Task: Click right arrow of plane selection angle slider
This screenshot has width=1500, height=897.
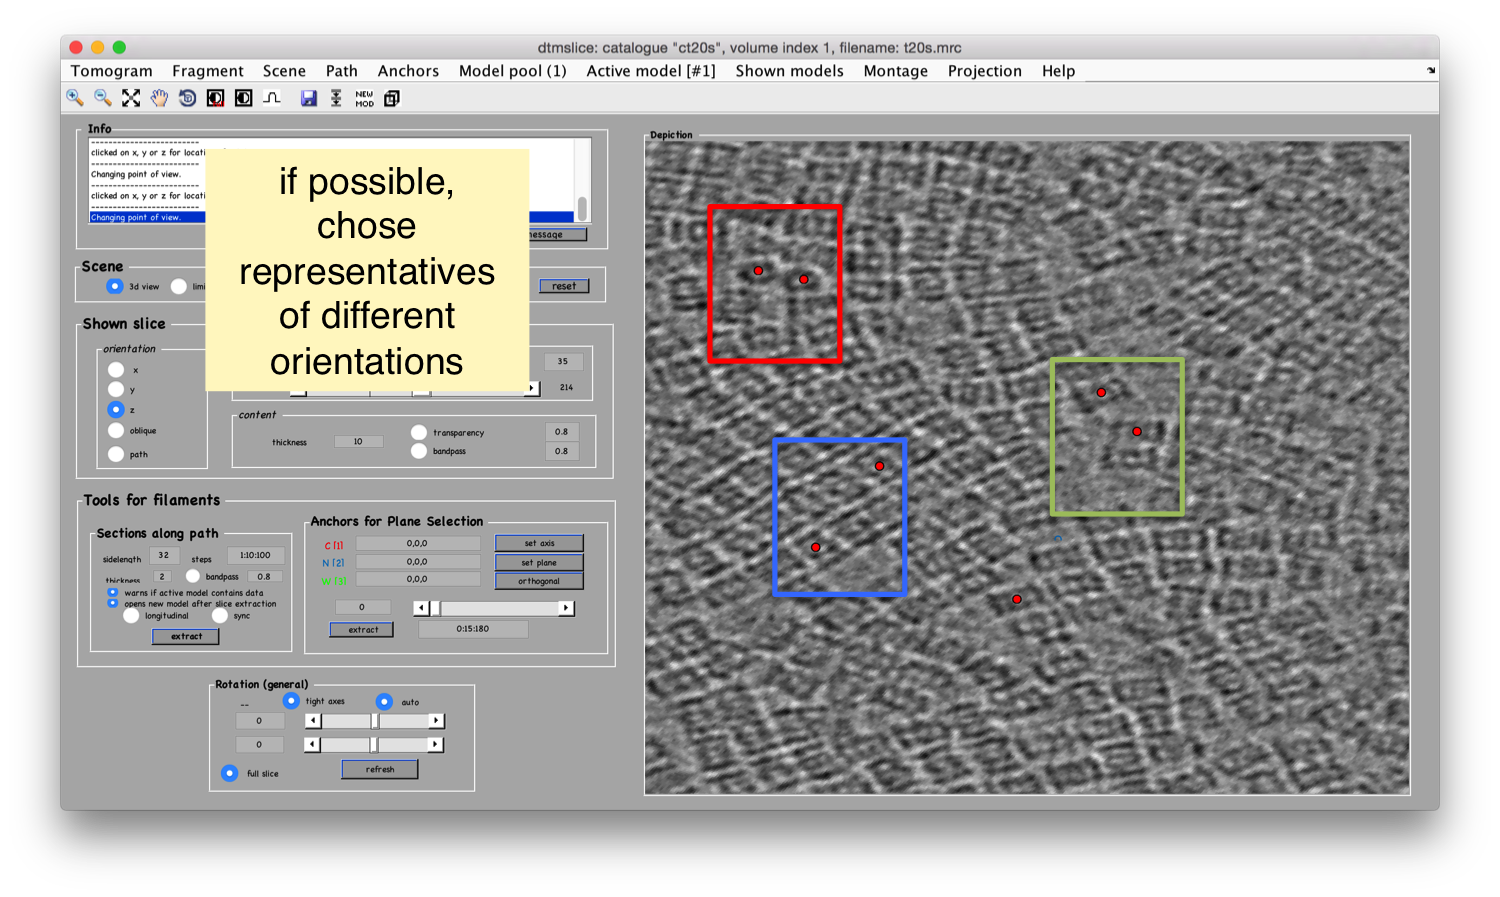Action: 567,608
